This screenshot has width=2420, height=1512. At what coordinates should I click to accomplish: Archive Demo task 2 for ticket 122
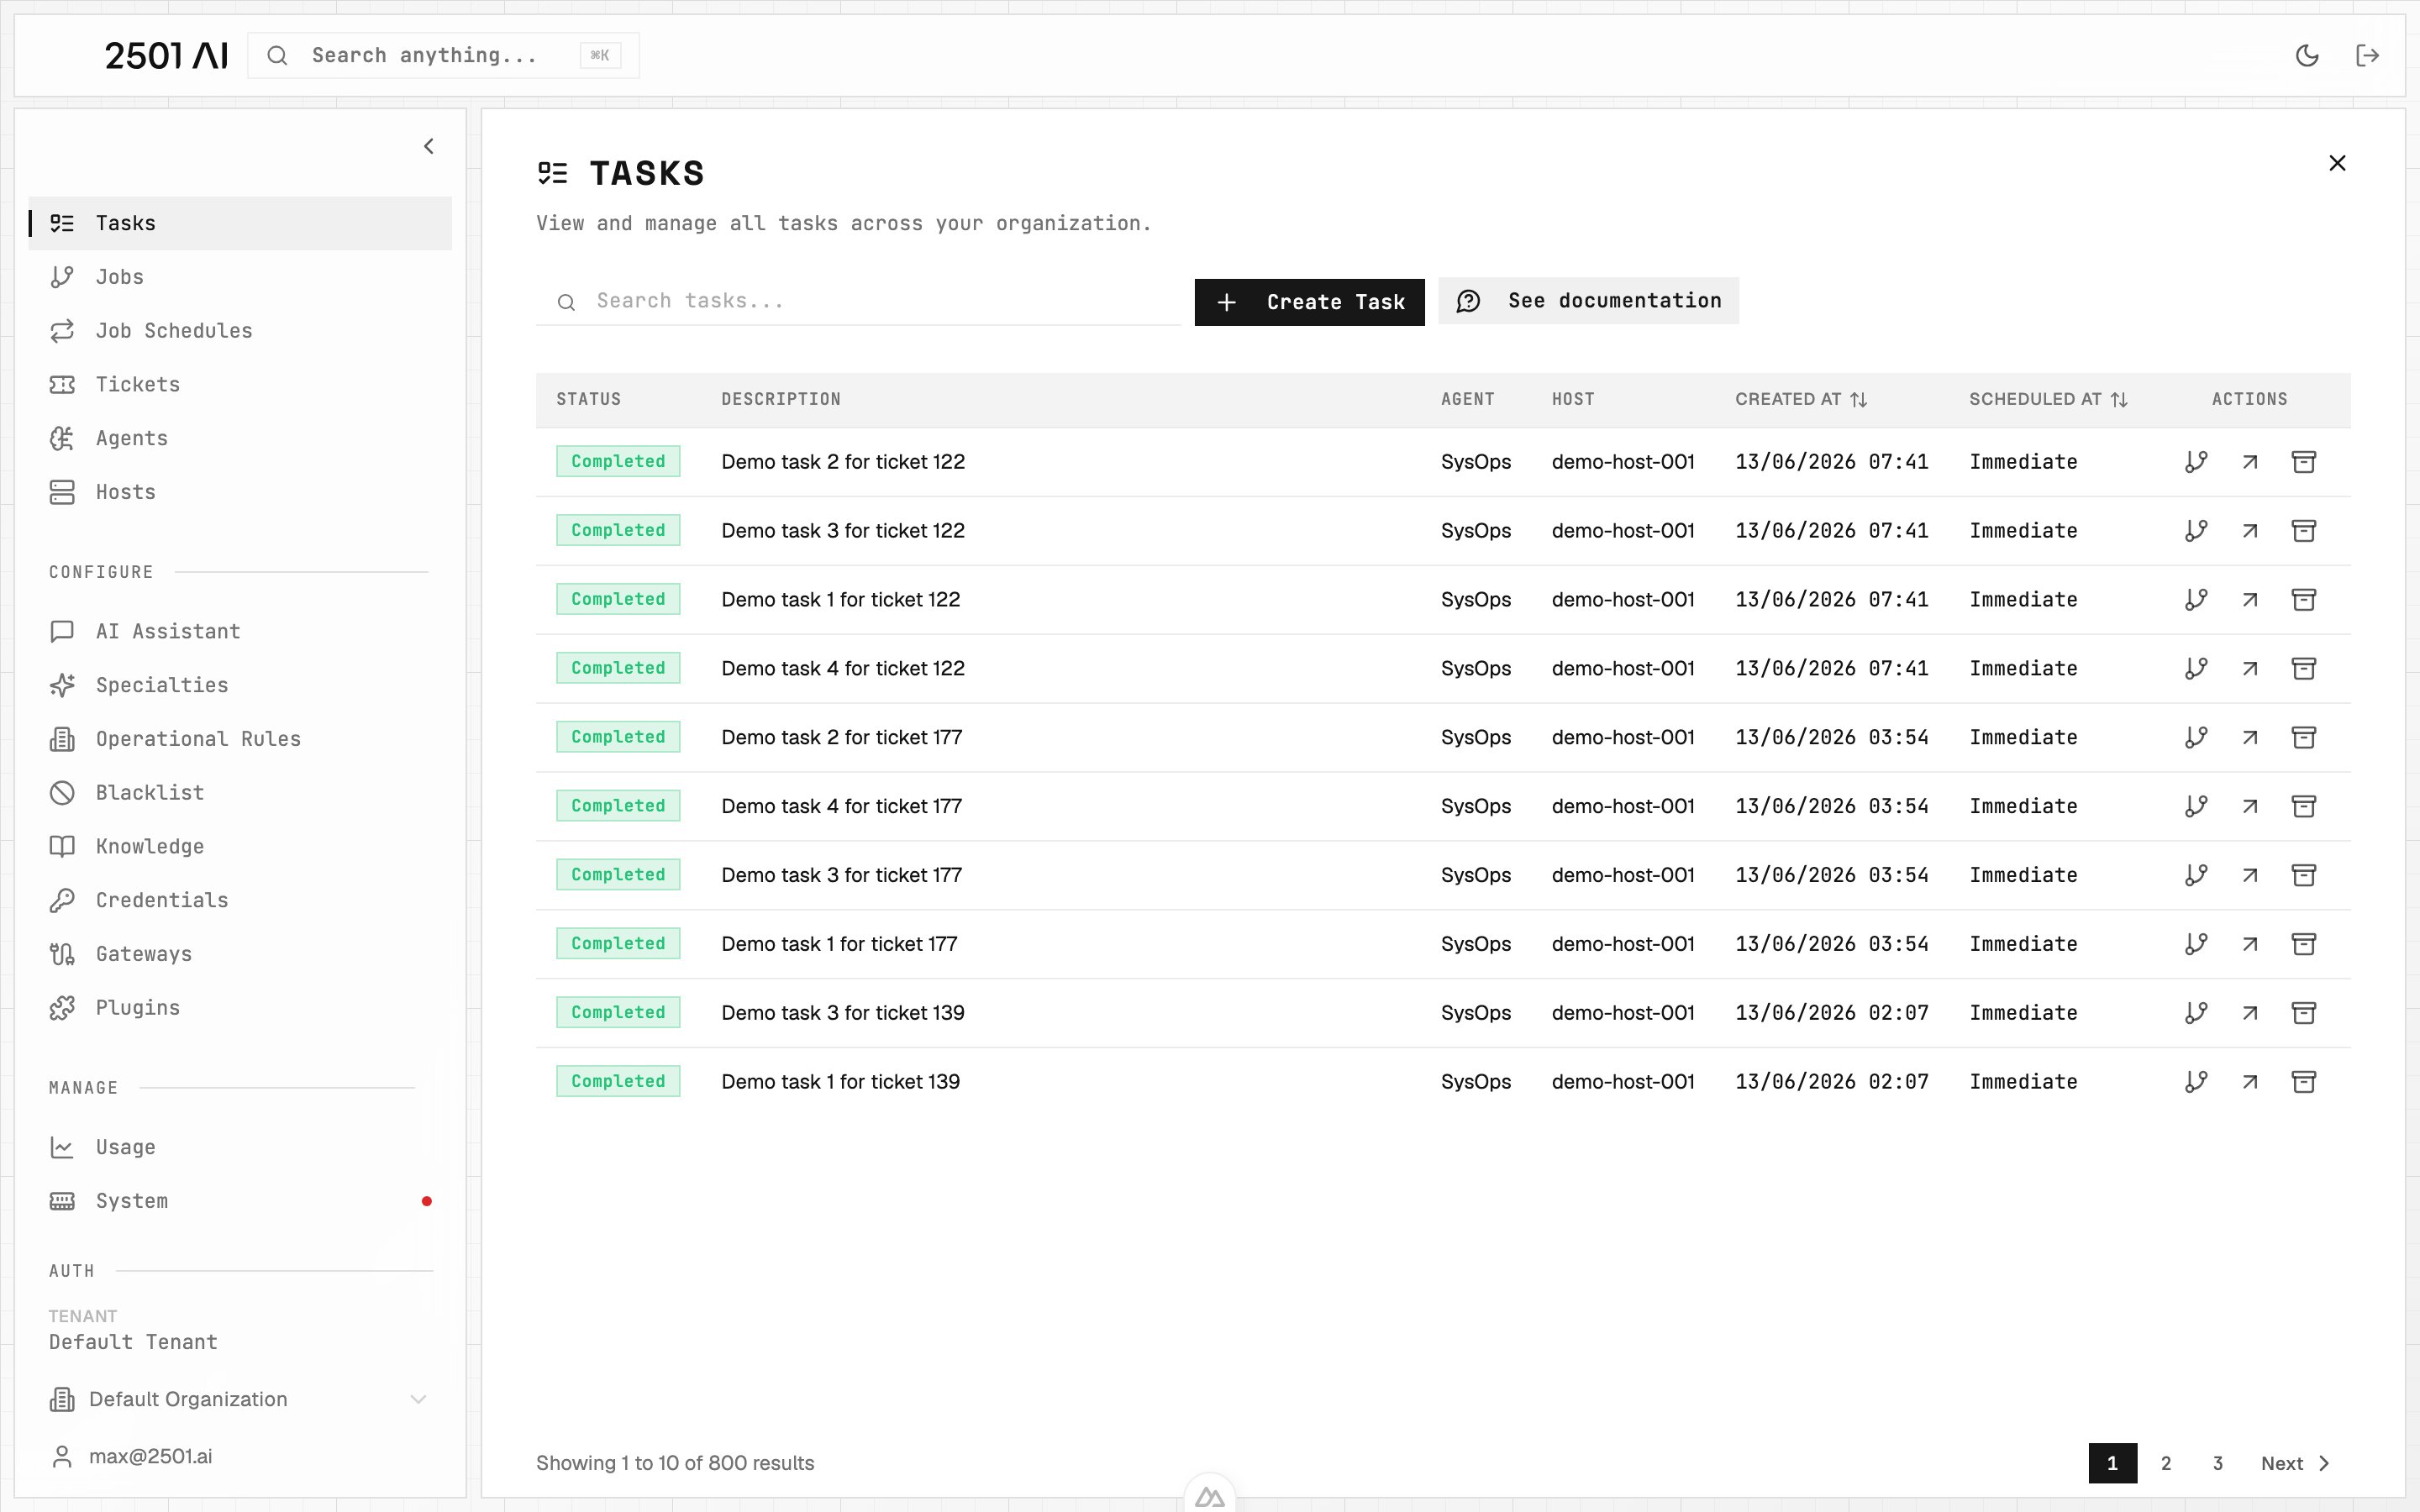(2304, 462)
